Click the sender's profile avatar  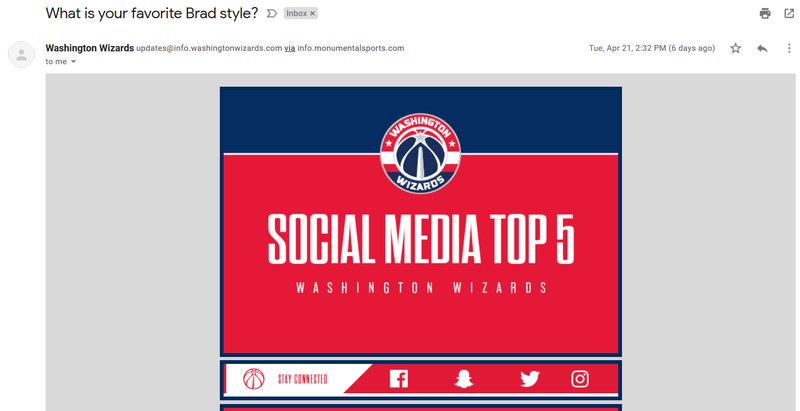coord(21,55)
